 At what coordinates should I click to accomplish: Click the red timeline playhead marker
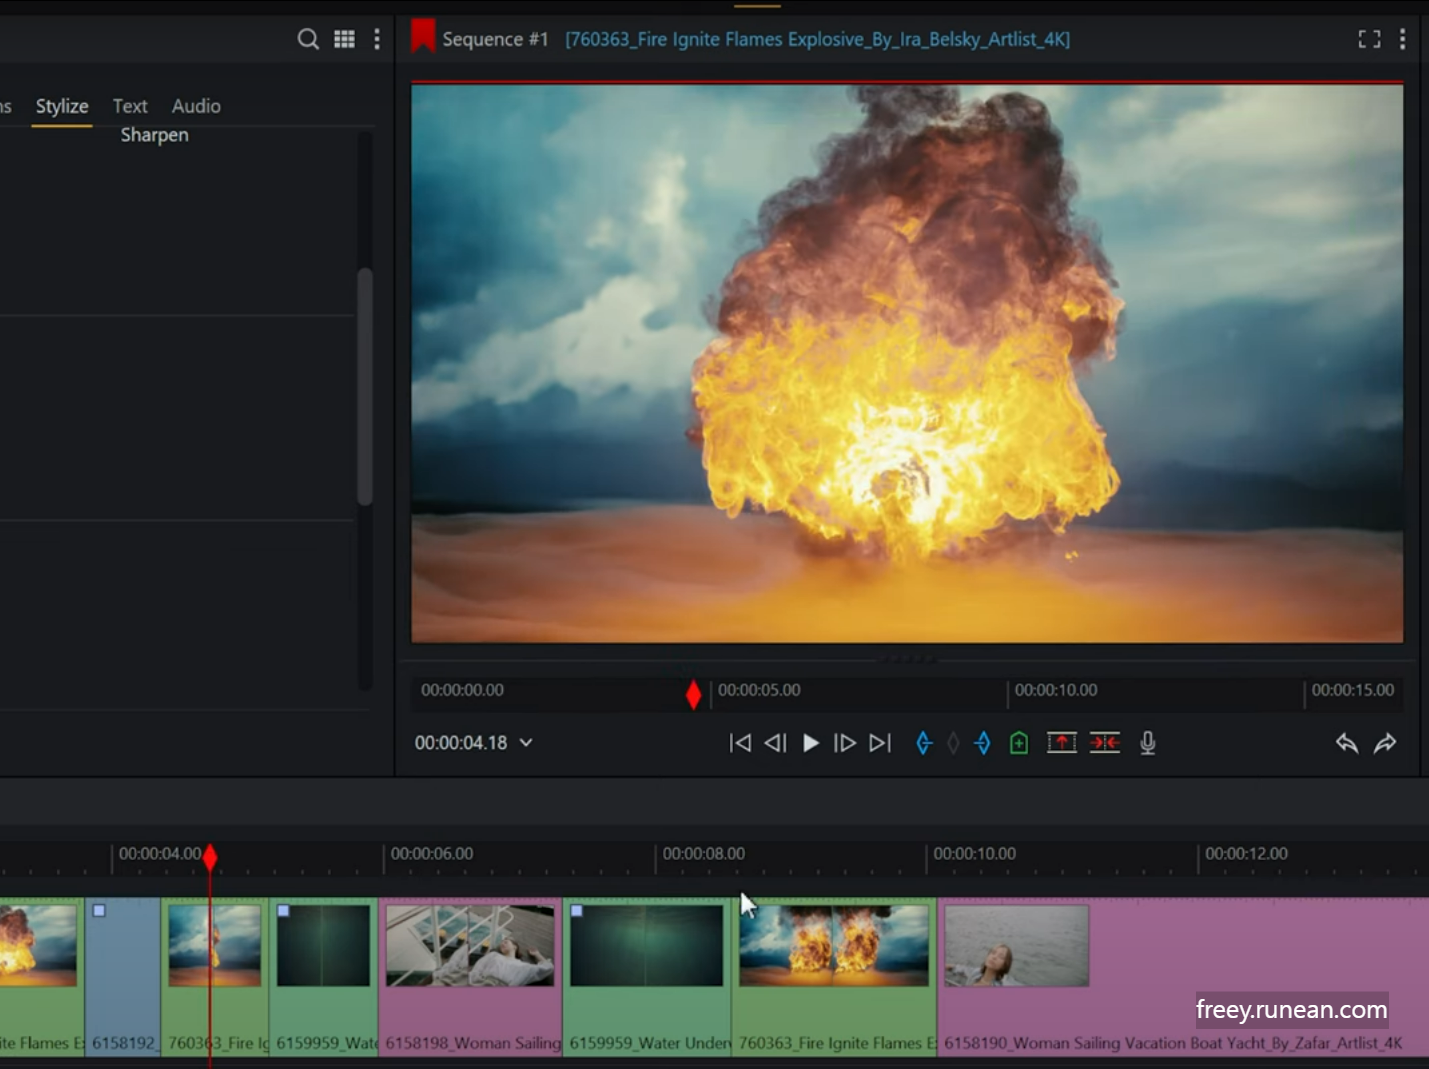(x=210, y=857)
